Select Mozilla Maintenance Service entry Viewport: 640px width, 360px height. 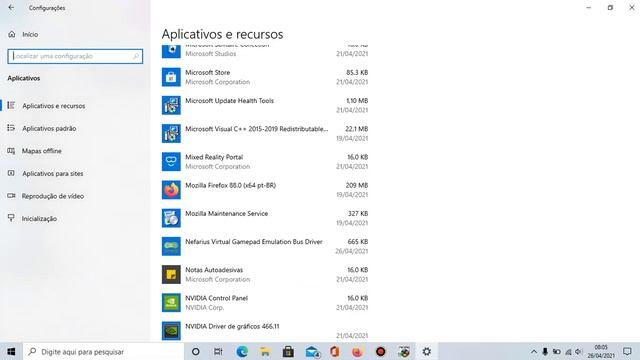point(227,213)
